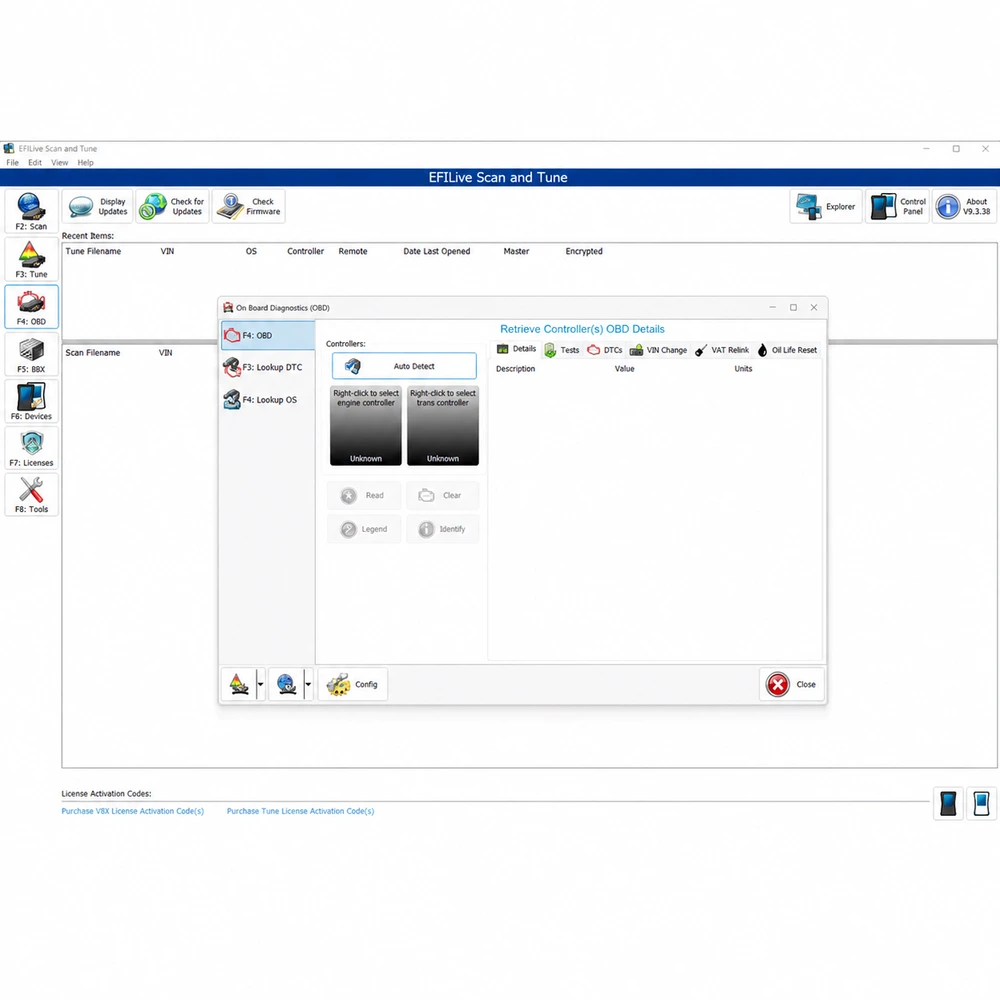Click Close in OBD dialog
The height and width of the screenshot is (1000, 1000).
791,684
